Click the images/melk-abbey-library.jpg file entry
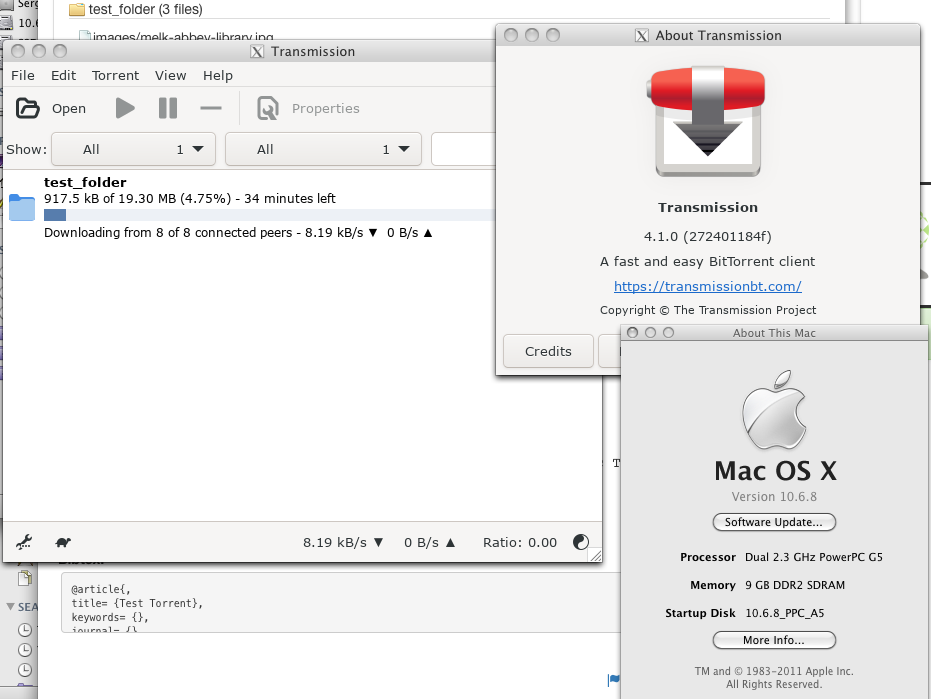This screenshot has width=931, height=699. point(183,36)
